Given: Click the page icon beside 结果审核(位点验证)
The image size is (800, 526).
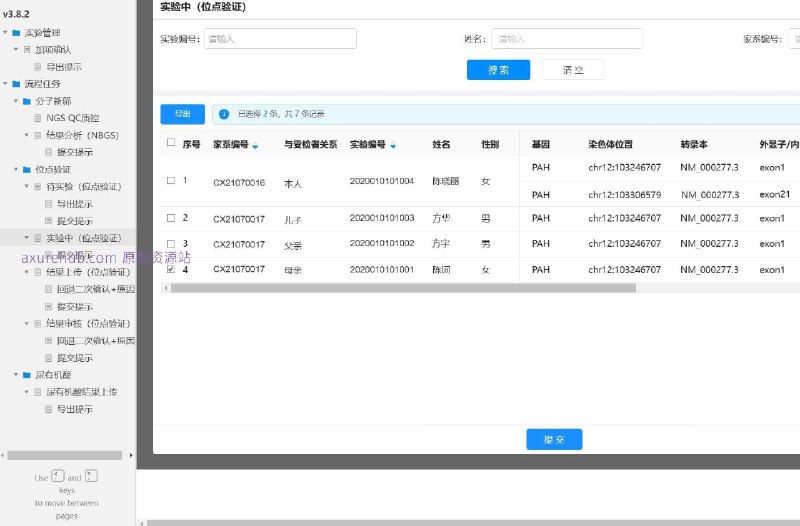Looking at the screenshot, I should tap(38, 323).
